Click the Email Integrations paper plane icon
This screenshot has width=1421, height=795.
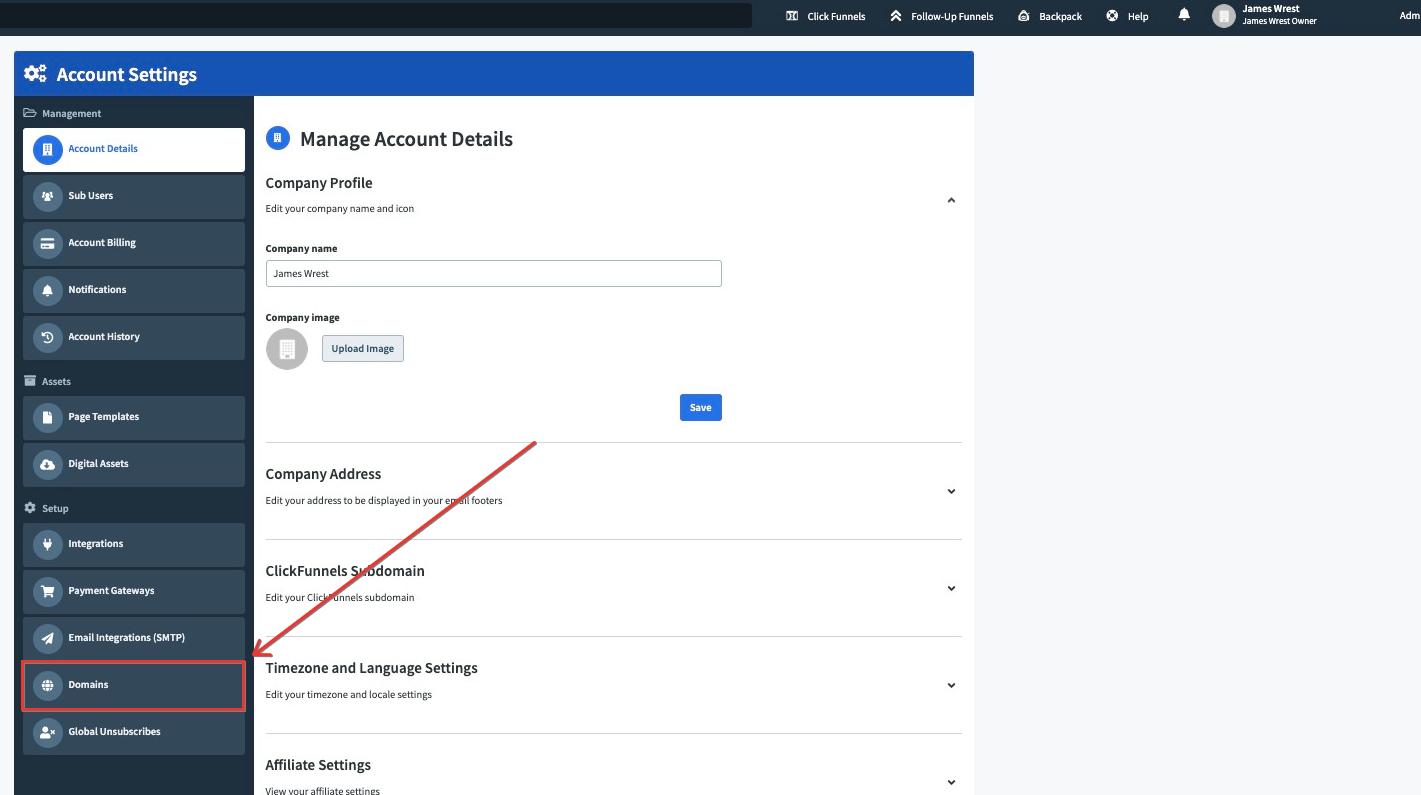click(x=47, y=638)
